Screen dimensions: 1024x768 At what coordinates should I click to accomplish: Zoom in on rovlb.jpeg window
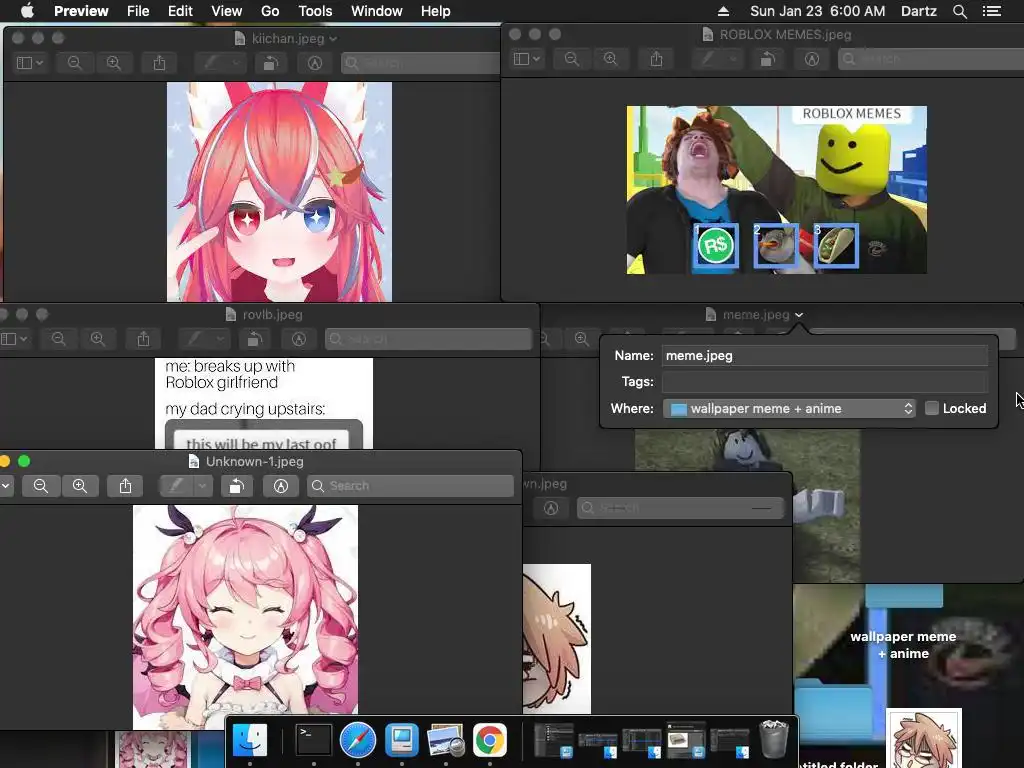point(97,339)
